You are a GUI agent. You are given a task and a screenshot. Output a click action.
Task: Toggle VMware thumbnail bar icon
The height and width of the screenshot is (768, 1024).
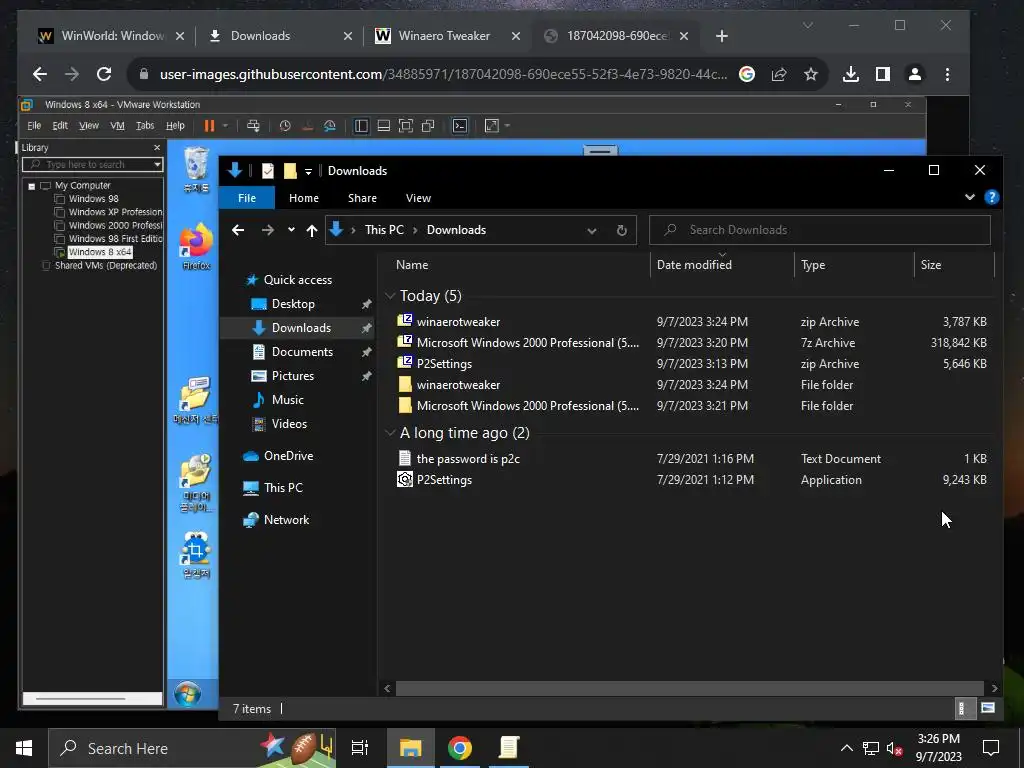[x=384, y=125]
